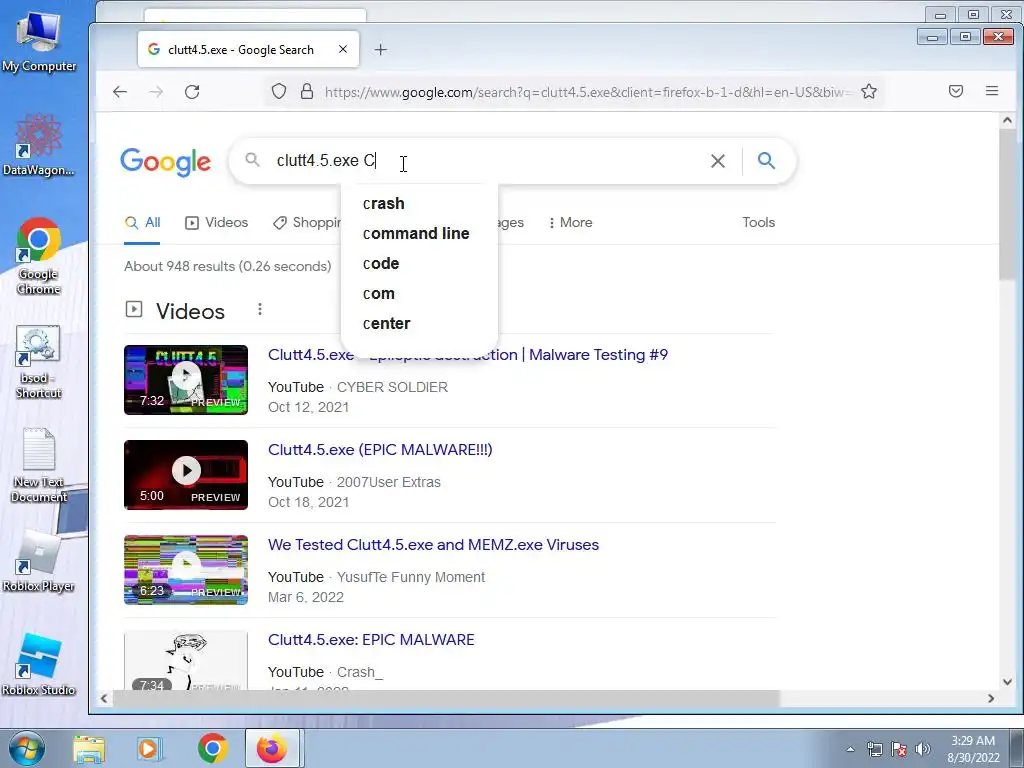1024x768 pixels.
Task: Close the clutt4.5.exe Google Search tab
Action: [x=343, y=50]
